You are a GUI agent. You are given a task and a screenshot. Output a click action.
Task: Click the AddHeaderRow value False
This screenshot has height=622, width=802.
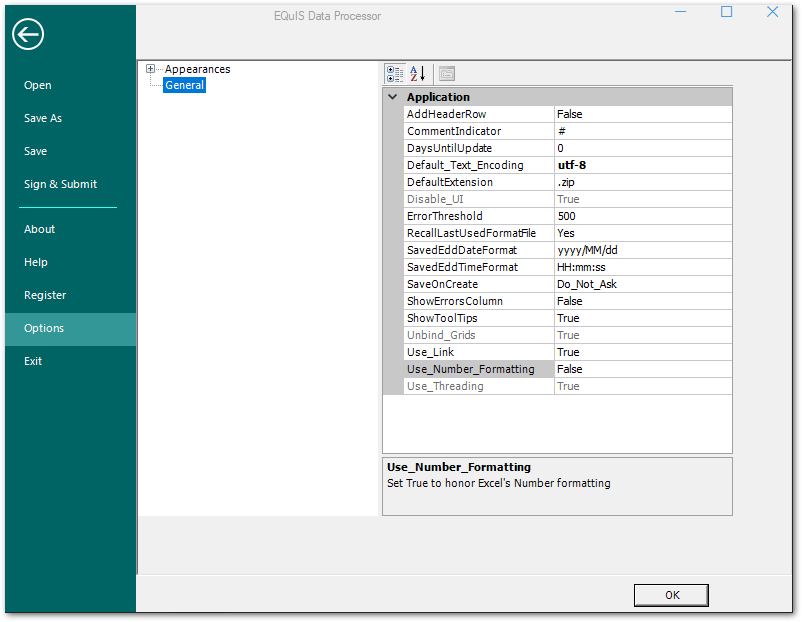point(643,114)
